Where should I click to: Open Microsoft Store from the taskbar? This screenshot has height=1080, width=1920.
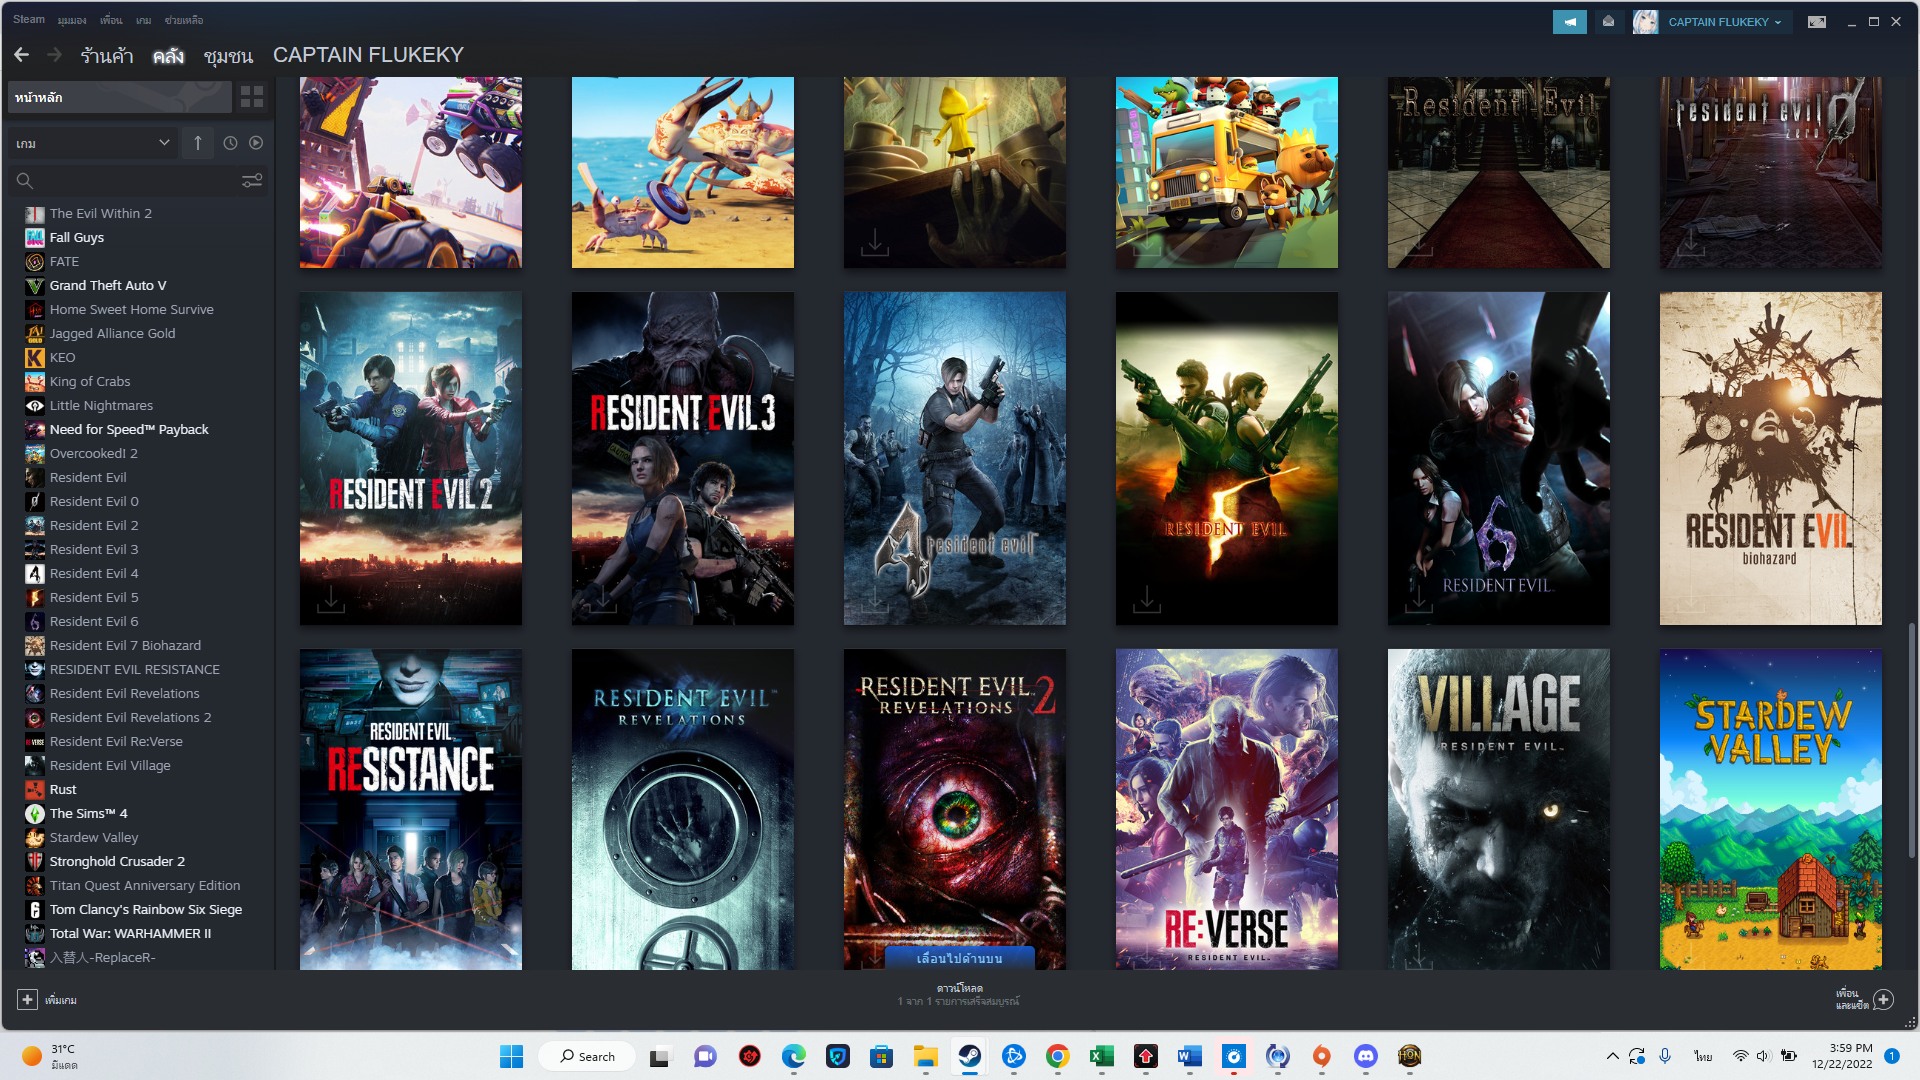881,1056
